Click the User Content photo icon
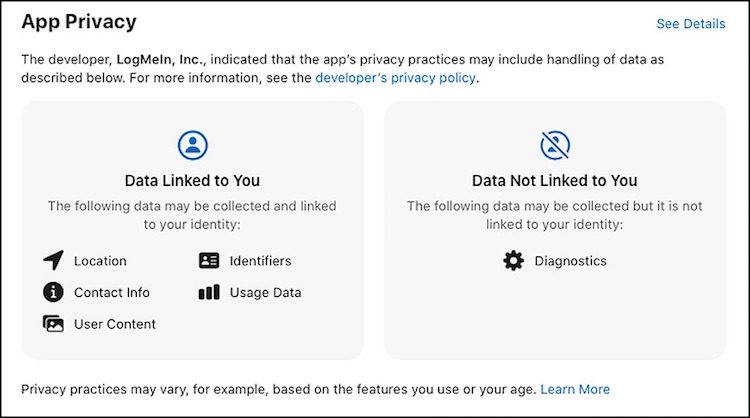The width and height of the screenshot is (750, 418). tap(53, 324)
